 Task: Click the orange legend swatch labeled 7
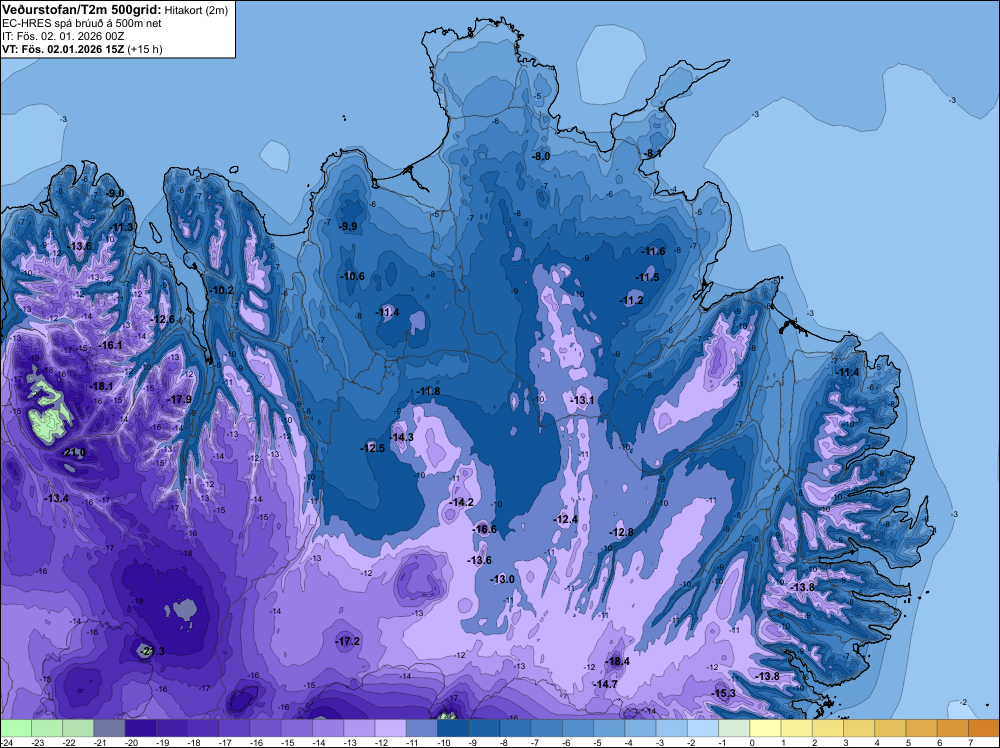(x=984, y=728)
